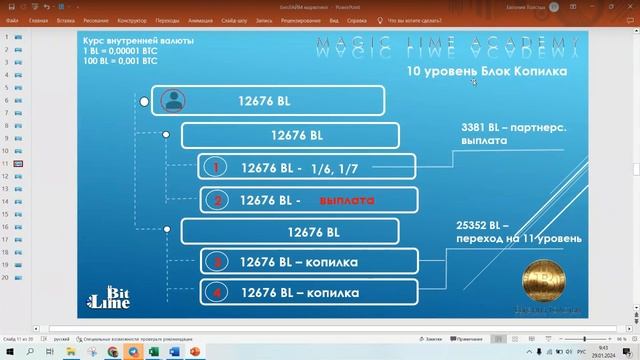Switch to the Вставка ribbon tab
This screenshot has height=360, width=640.
pos(66,20)
